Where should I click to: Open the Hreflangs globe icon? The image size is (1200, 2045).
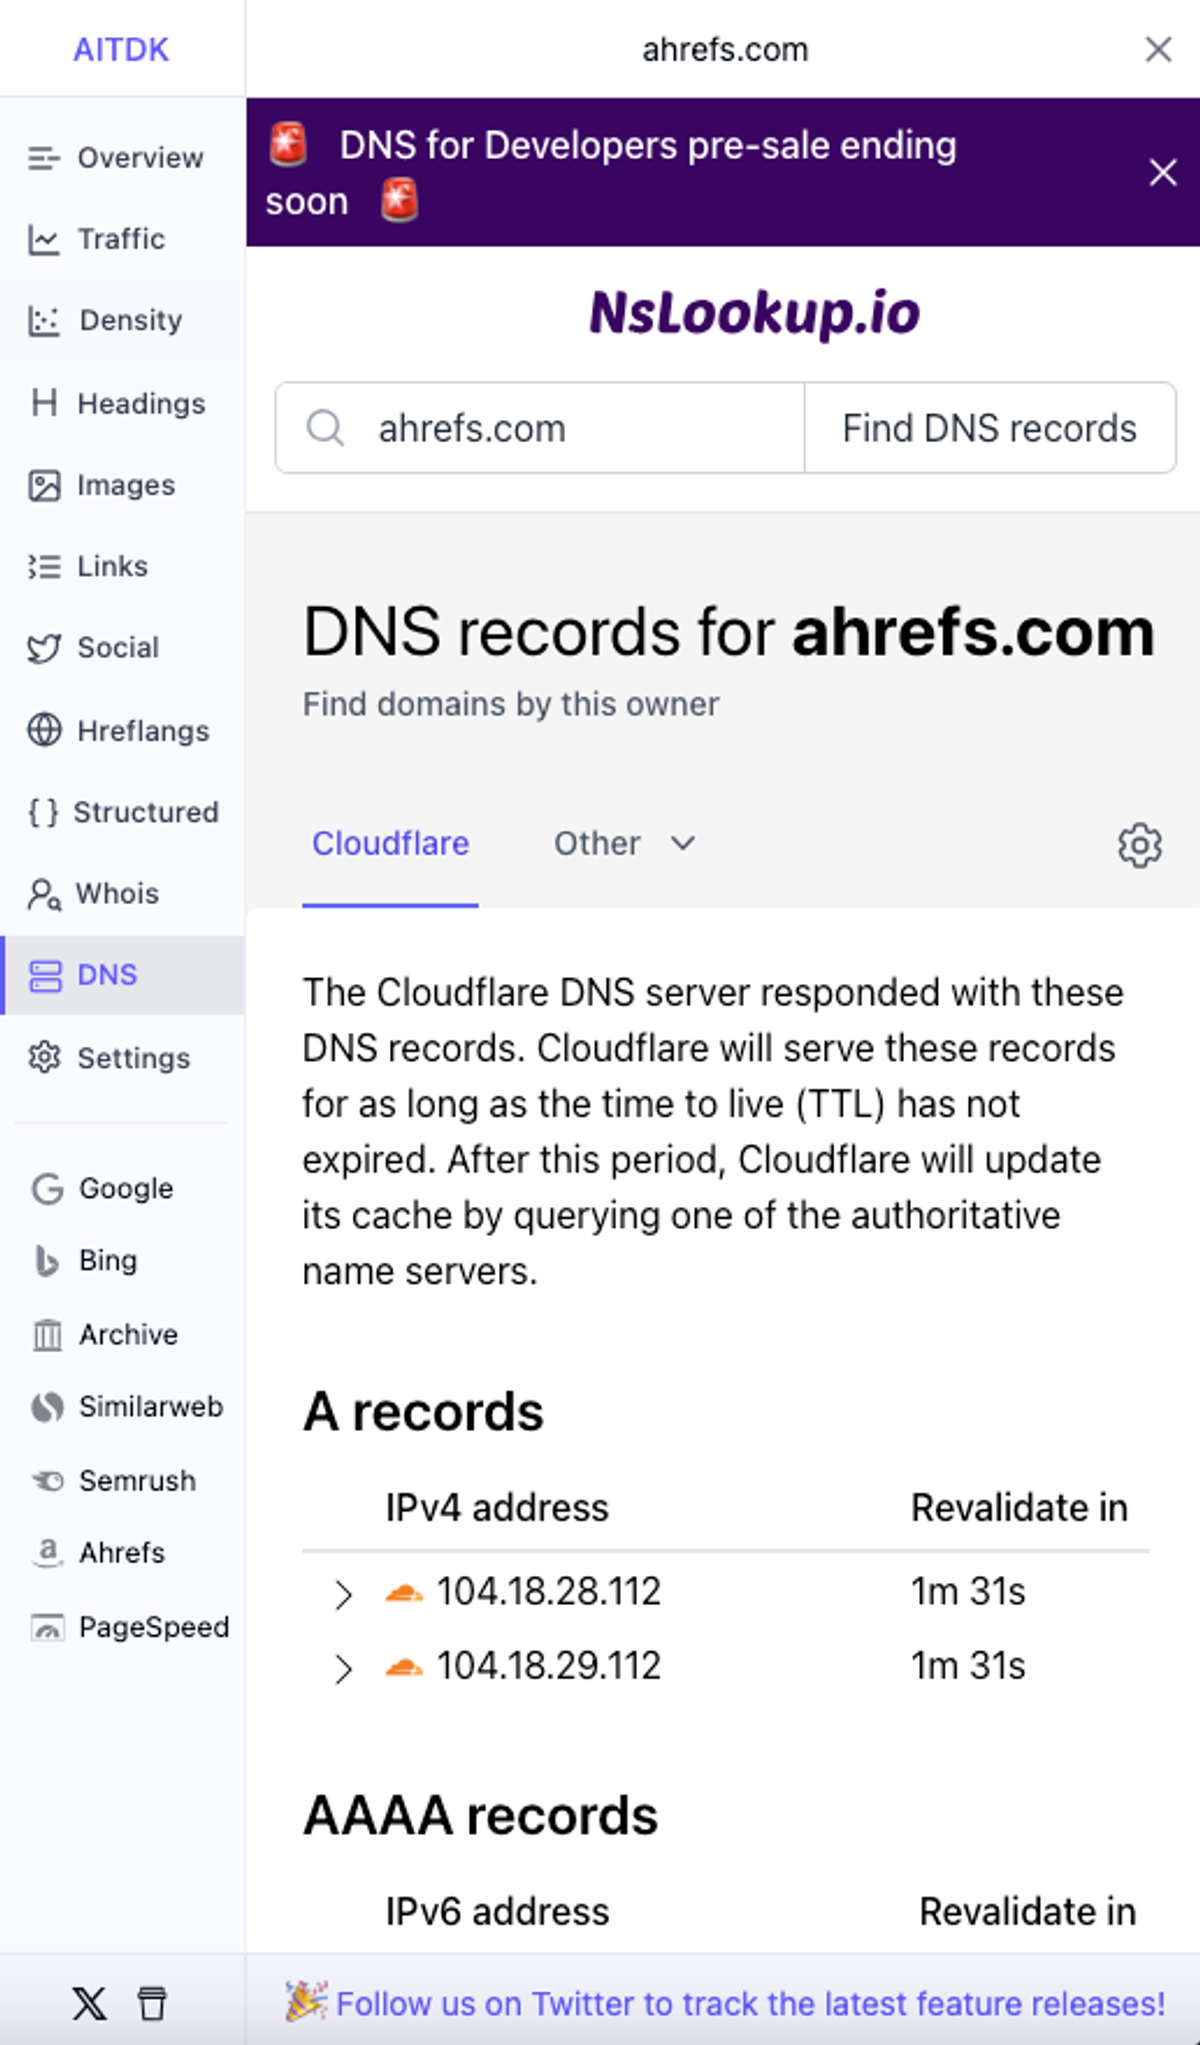(44, 730)
